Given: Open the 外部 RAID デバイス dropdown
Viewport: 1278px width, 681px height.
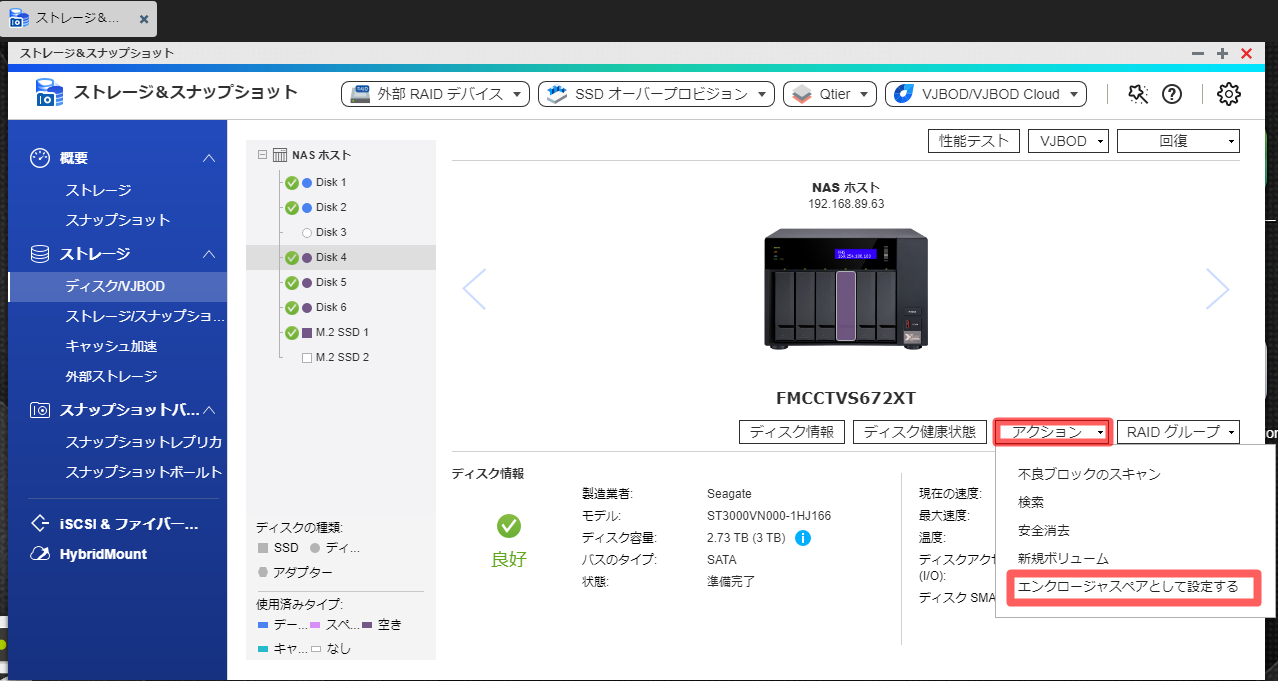Looking at the screenshot, I should [435, 94].
